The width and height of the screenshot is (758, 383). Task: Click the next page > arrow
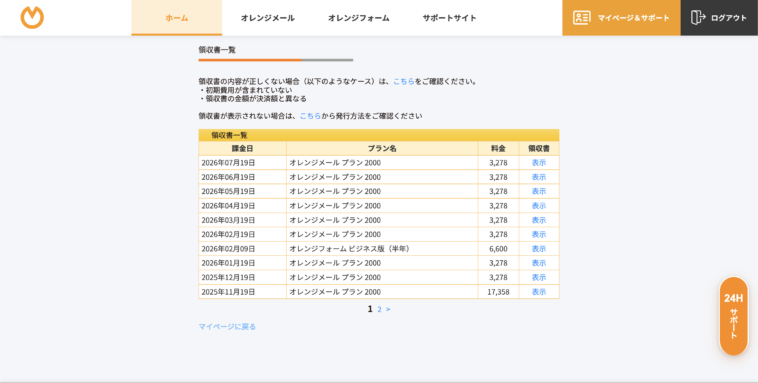[388, 309]
